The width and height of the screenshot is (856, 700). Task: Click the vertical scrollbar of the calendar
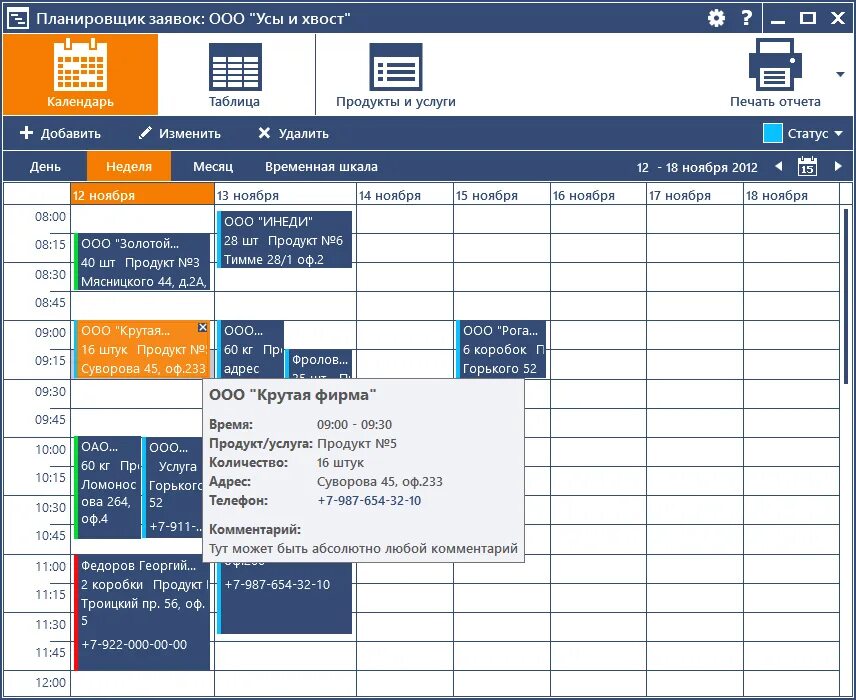(846, 295)
